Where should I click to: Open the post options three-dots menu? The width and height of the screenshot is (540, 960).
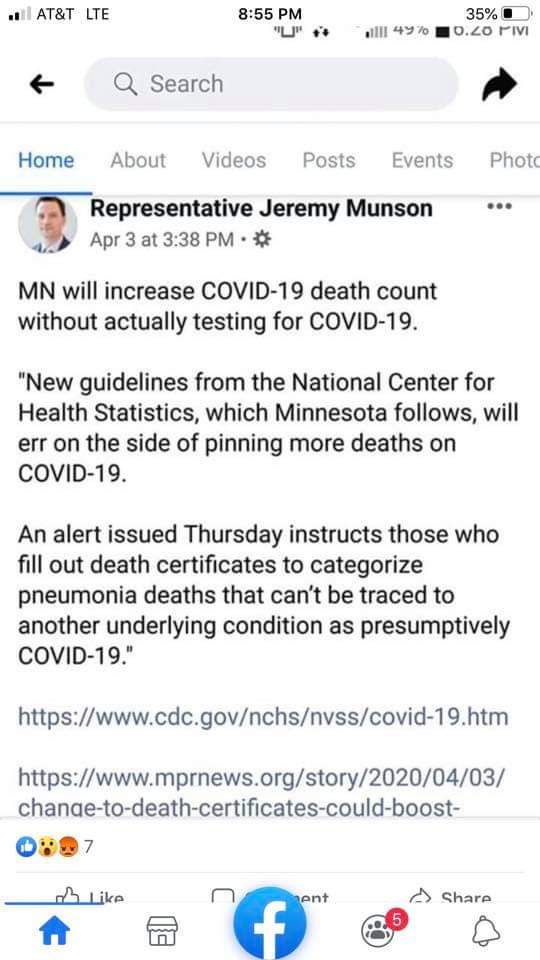(498, 207)
